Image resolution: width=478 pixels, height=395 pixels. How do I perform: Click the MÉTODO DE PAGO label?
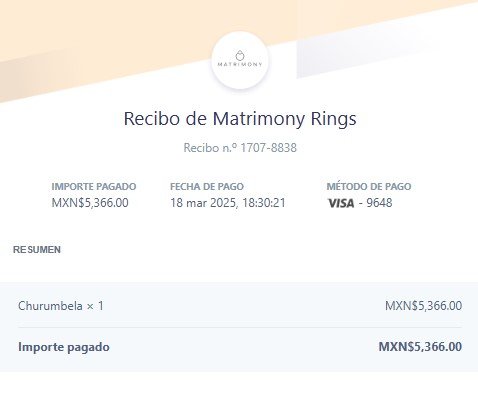click(369, 186)
